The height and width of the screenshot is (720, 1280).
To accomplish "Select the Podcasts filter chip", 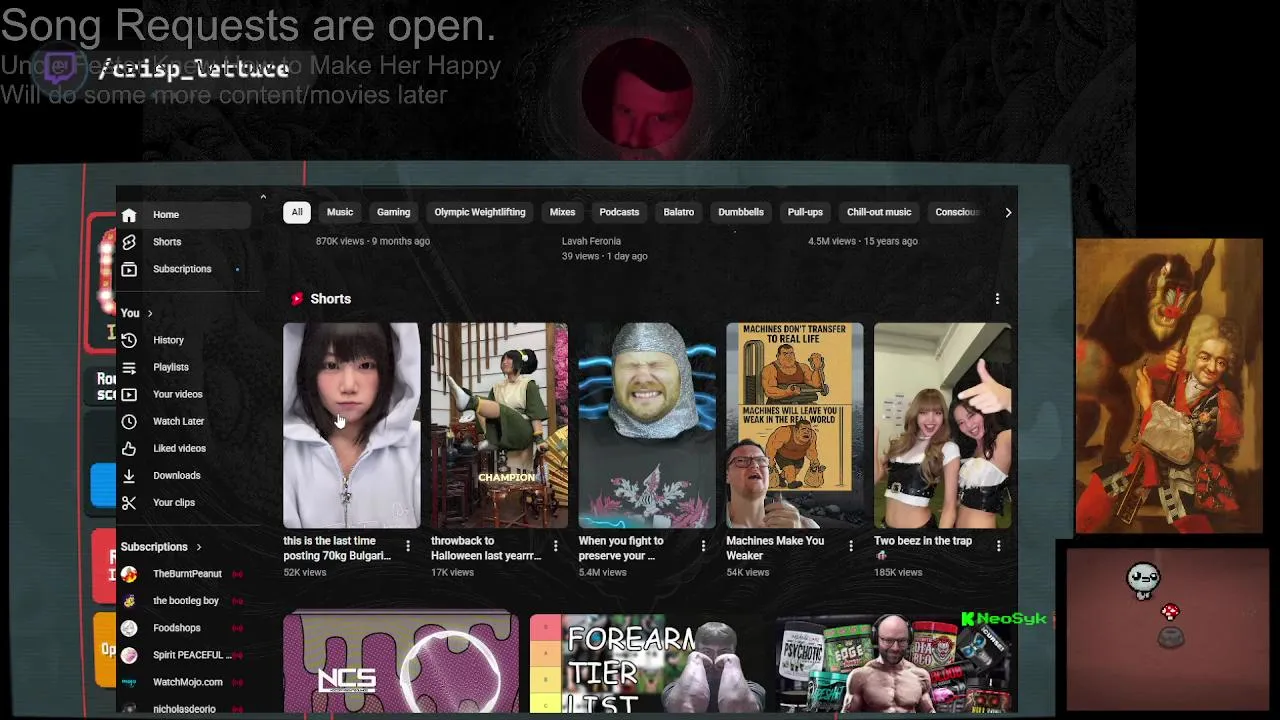I will pos(619,212).
